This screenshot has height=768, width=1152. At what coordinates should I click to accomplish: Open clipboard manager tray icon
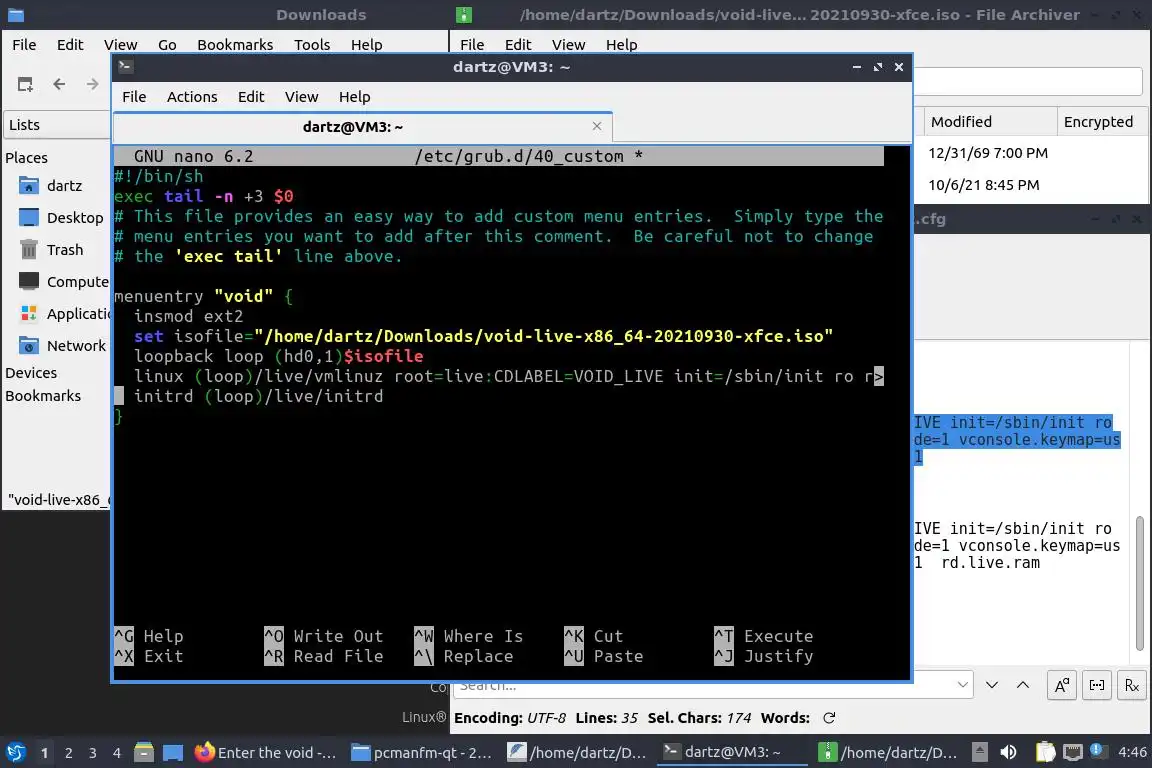tap(1045, 752)
